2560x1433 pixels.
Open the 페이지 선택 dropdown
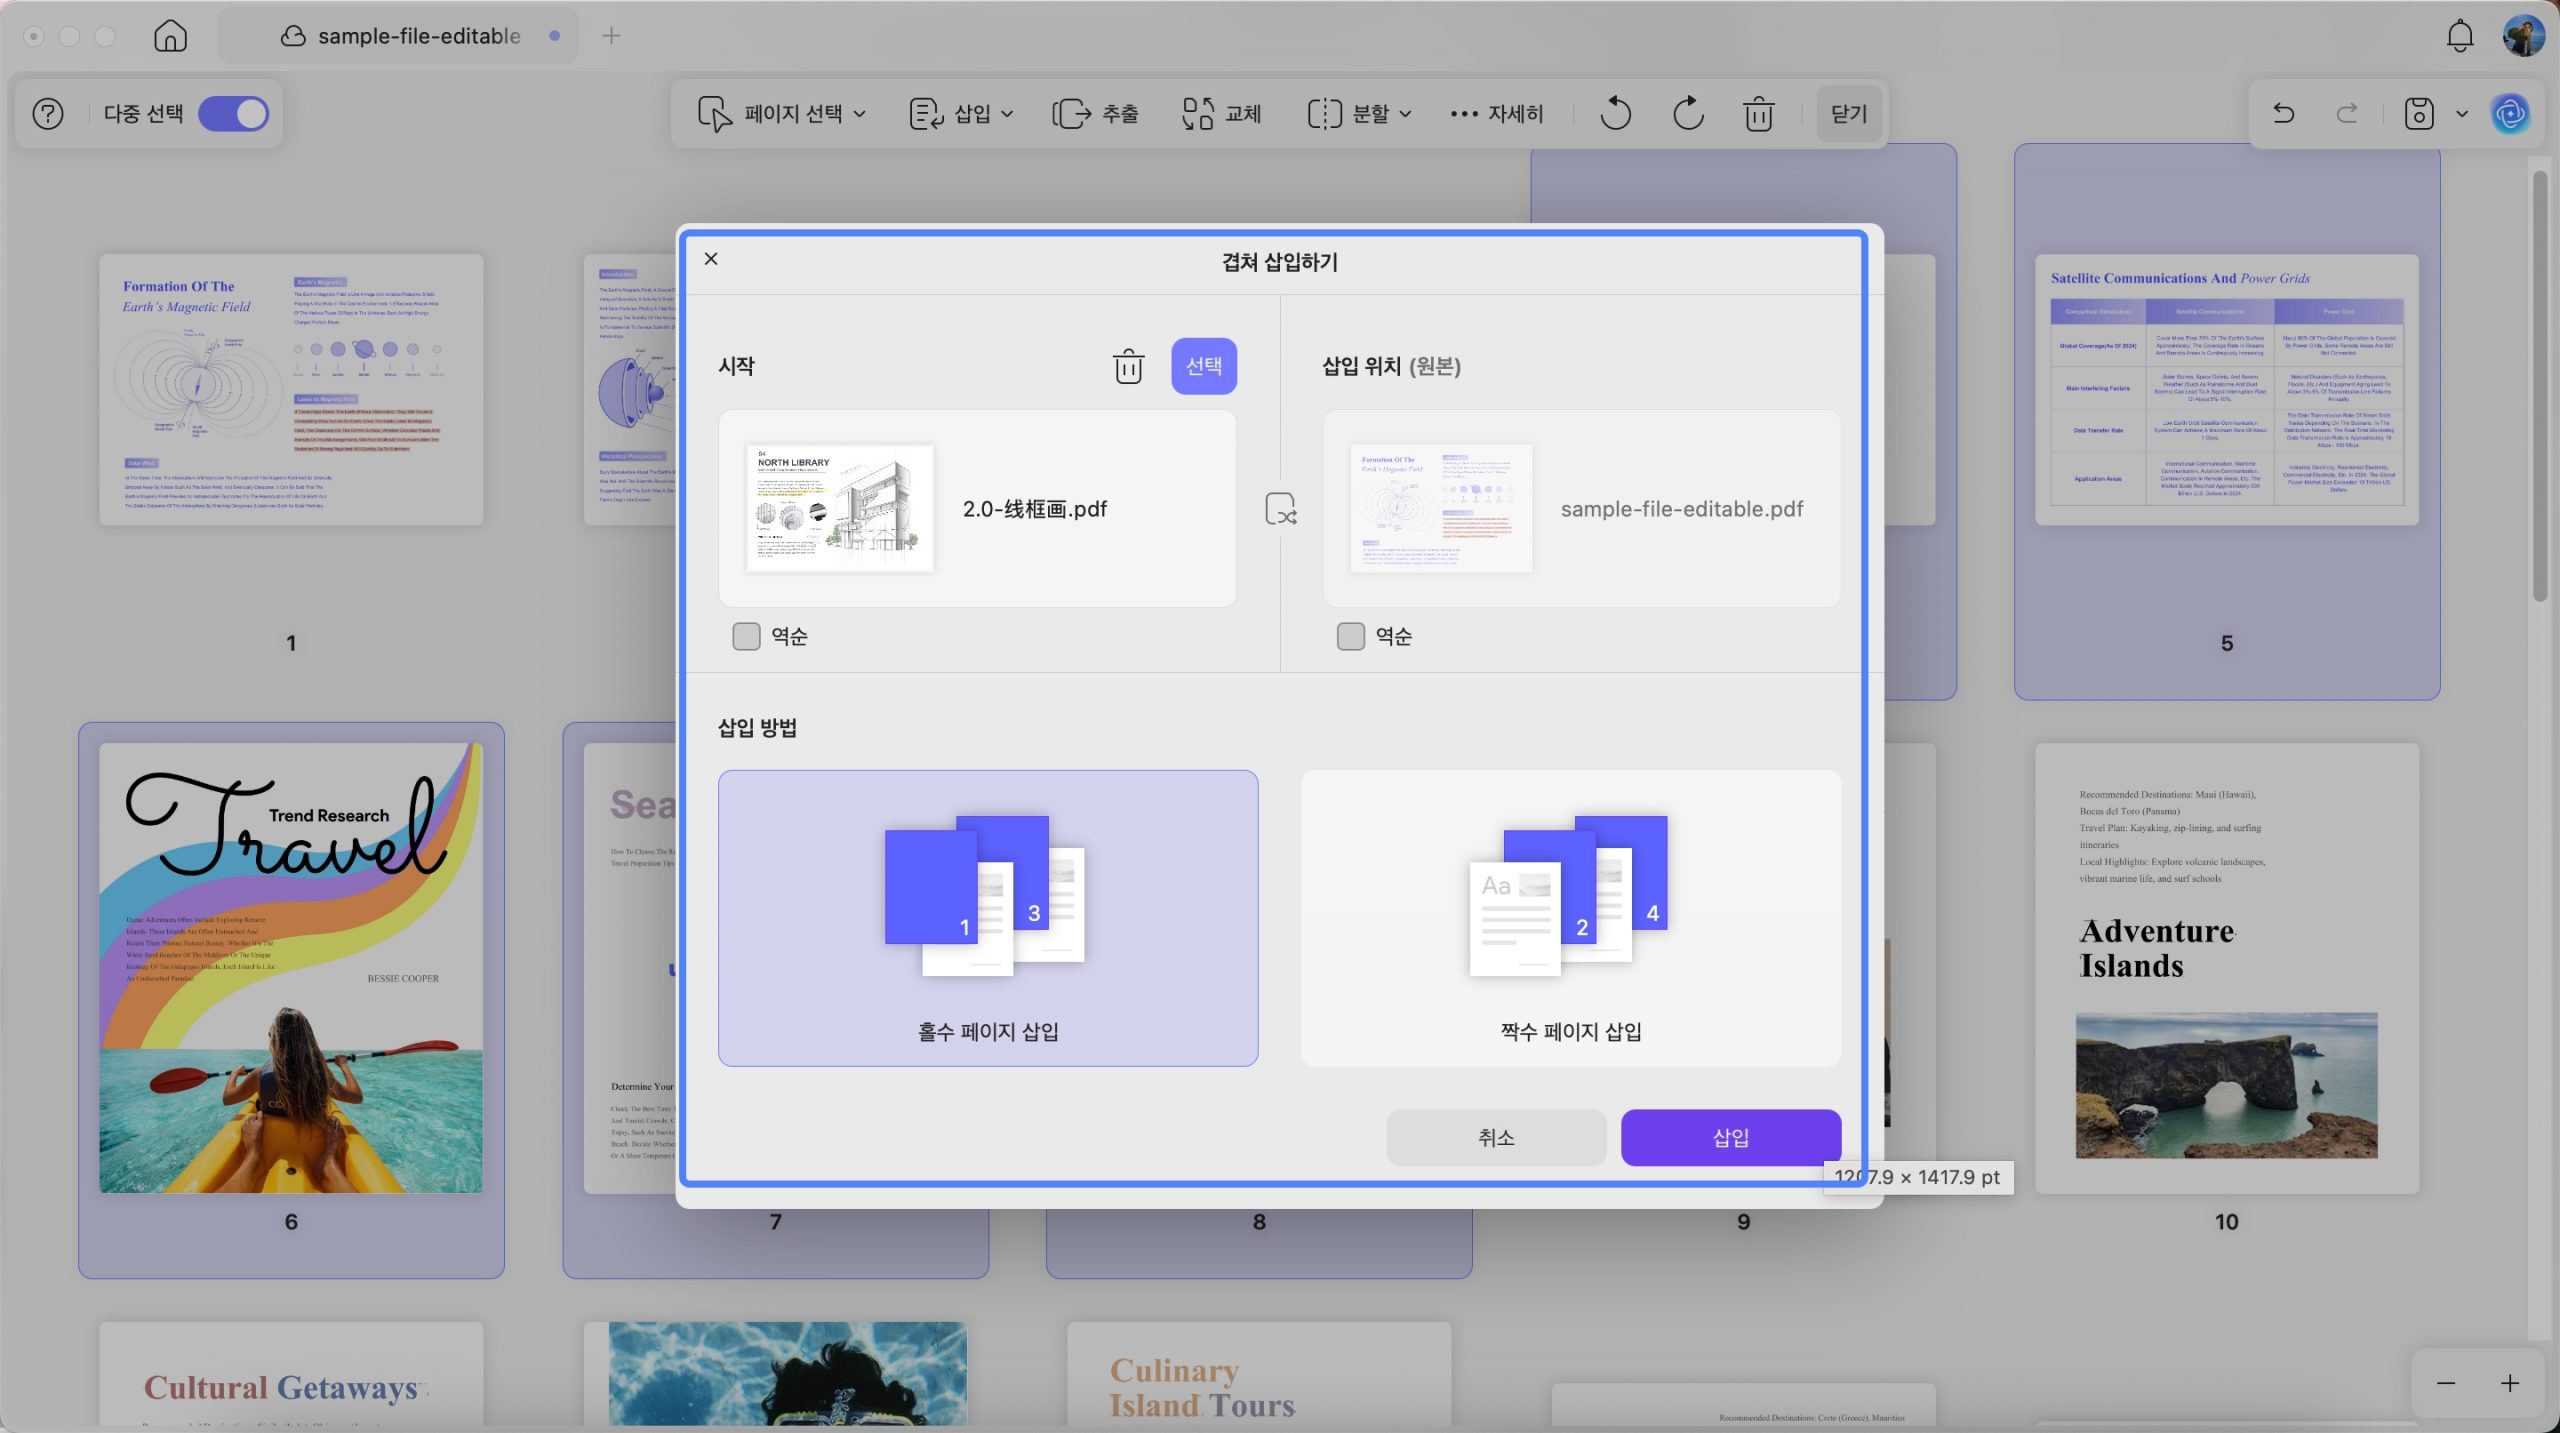781,114
